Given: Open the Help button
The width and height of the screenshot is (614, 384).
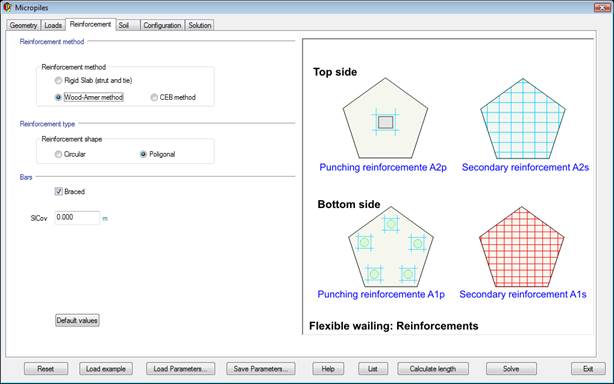Looking at the screenshot, I should point(328,369).
